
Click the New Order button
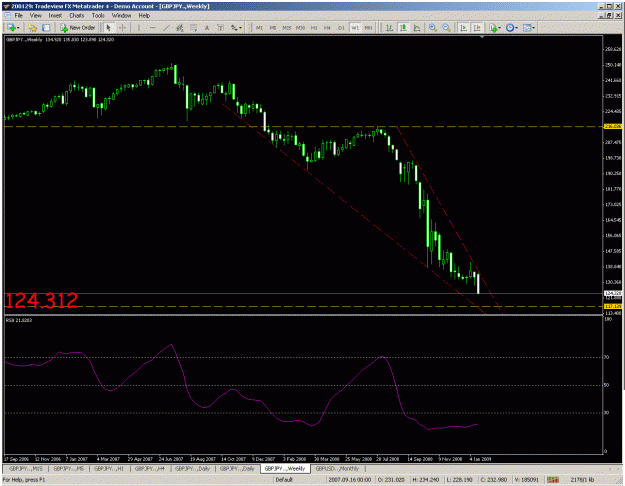pyautogui.click(x=78, y=28)
